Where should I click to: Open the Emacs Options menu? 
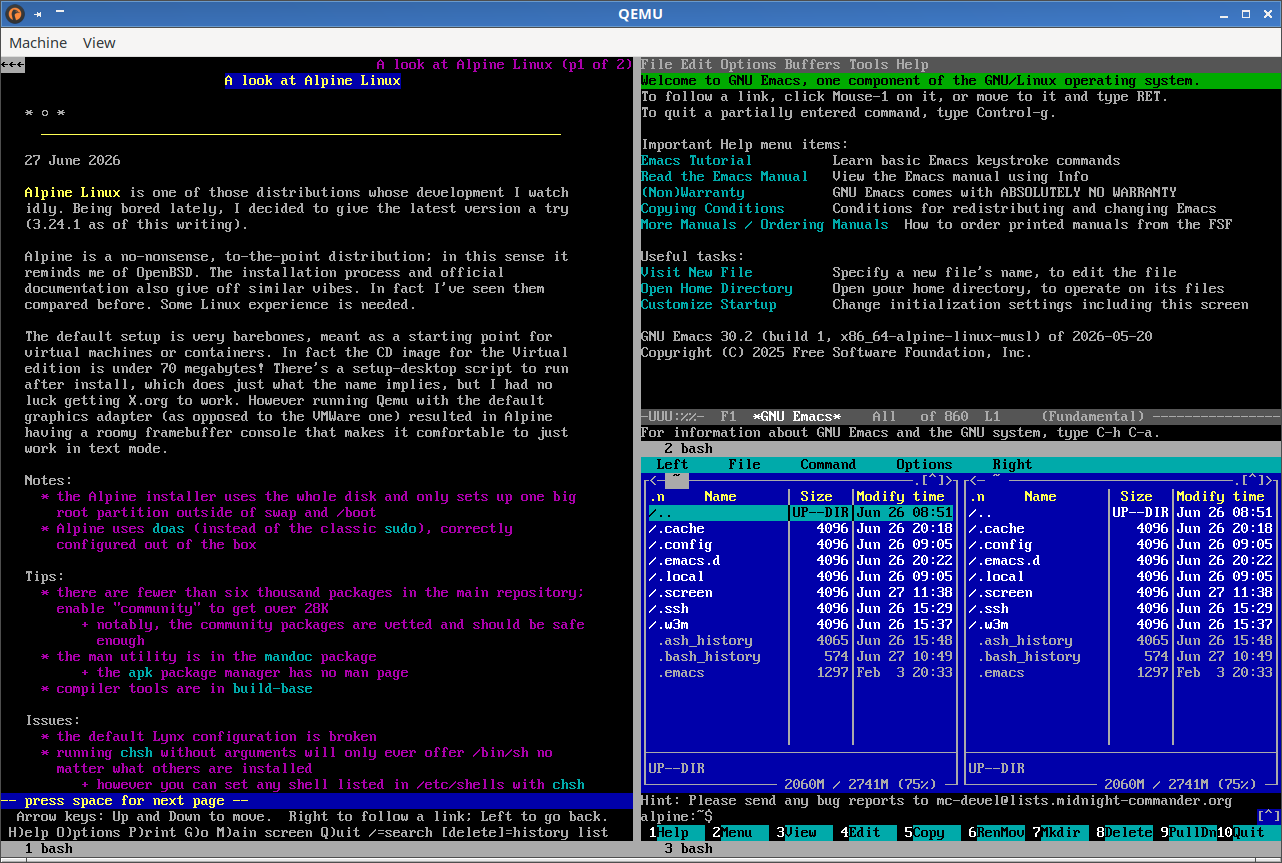point(749,65)
